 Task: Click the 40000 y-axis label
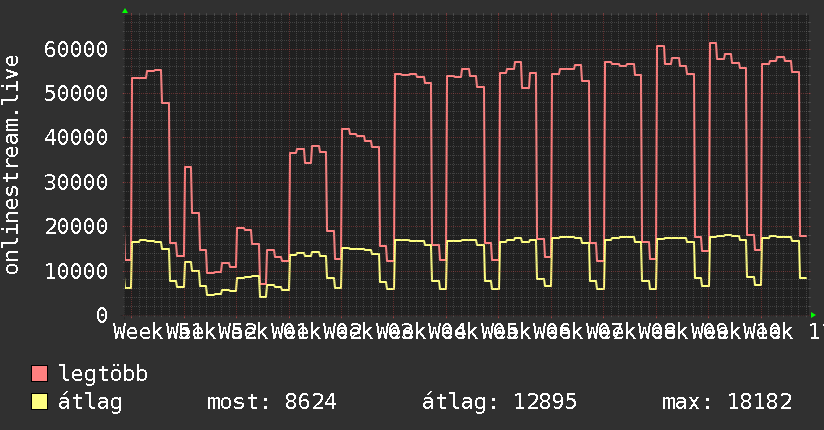pyautogui.click(x=76, y=138)
